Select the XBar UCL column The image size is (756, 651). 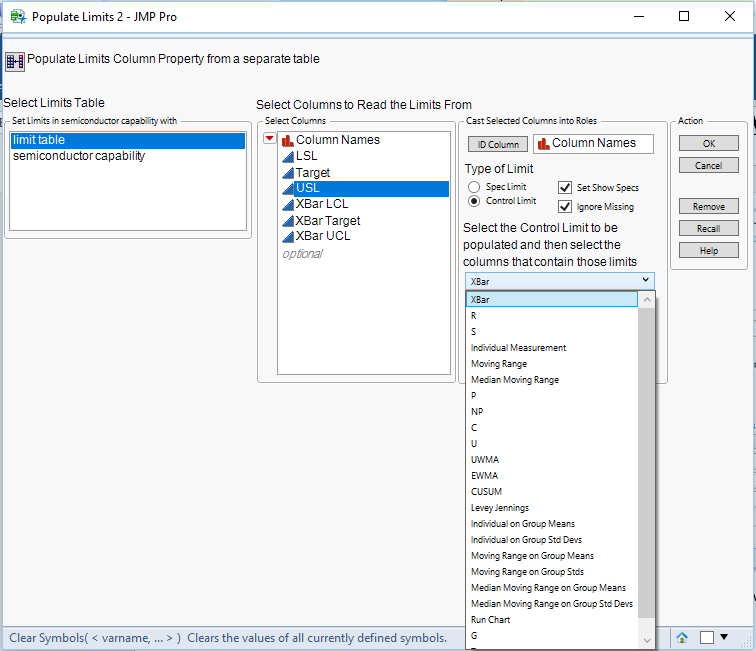point(322,236)
